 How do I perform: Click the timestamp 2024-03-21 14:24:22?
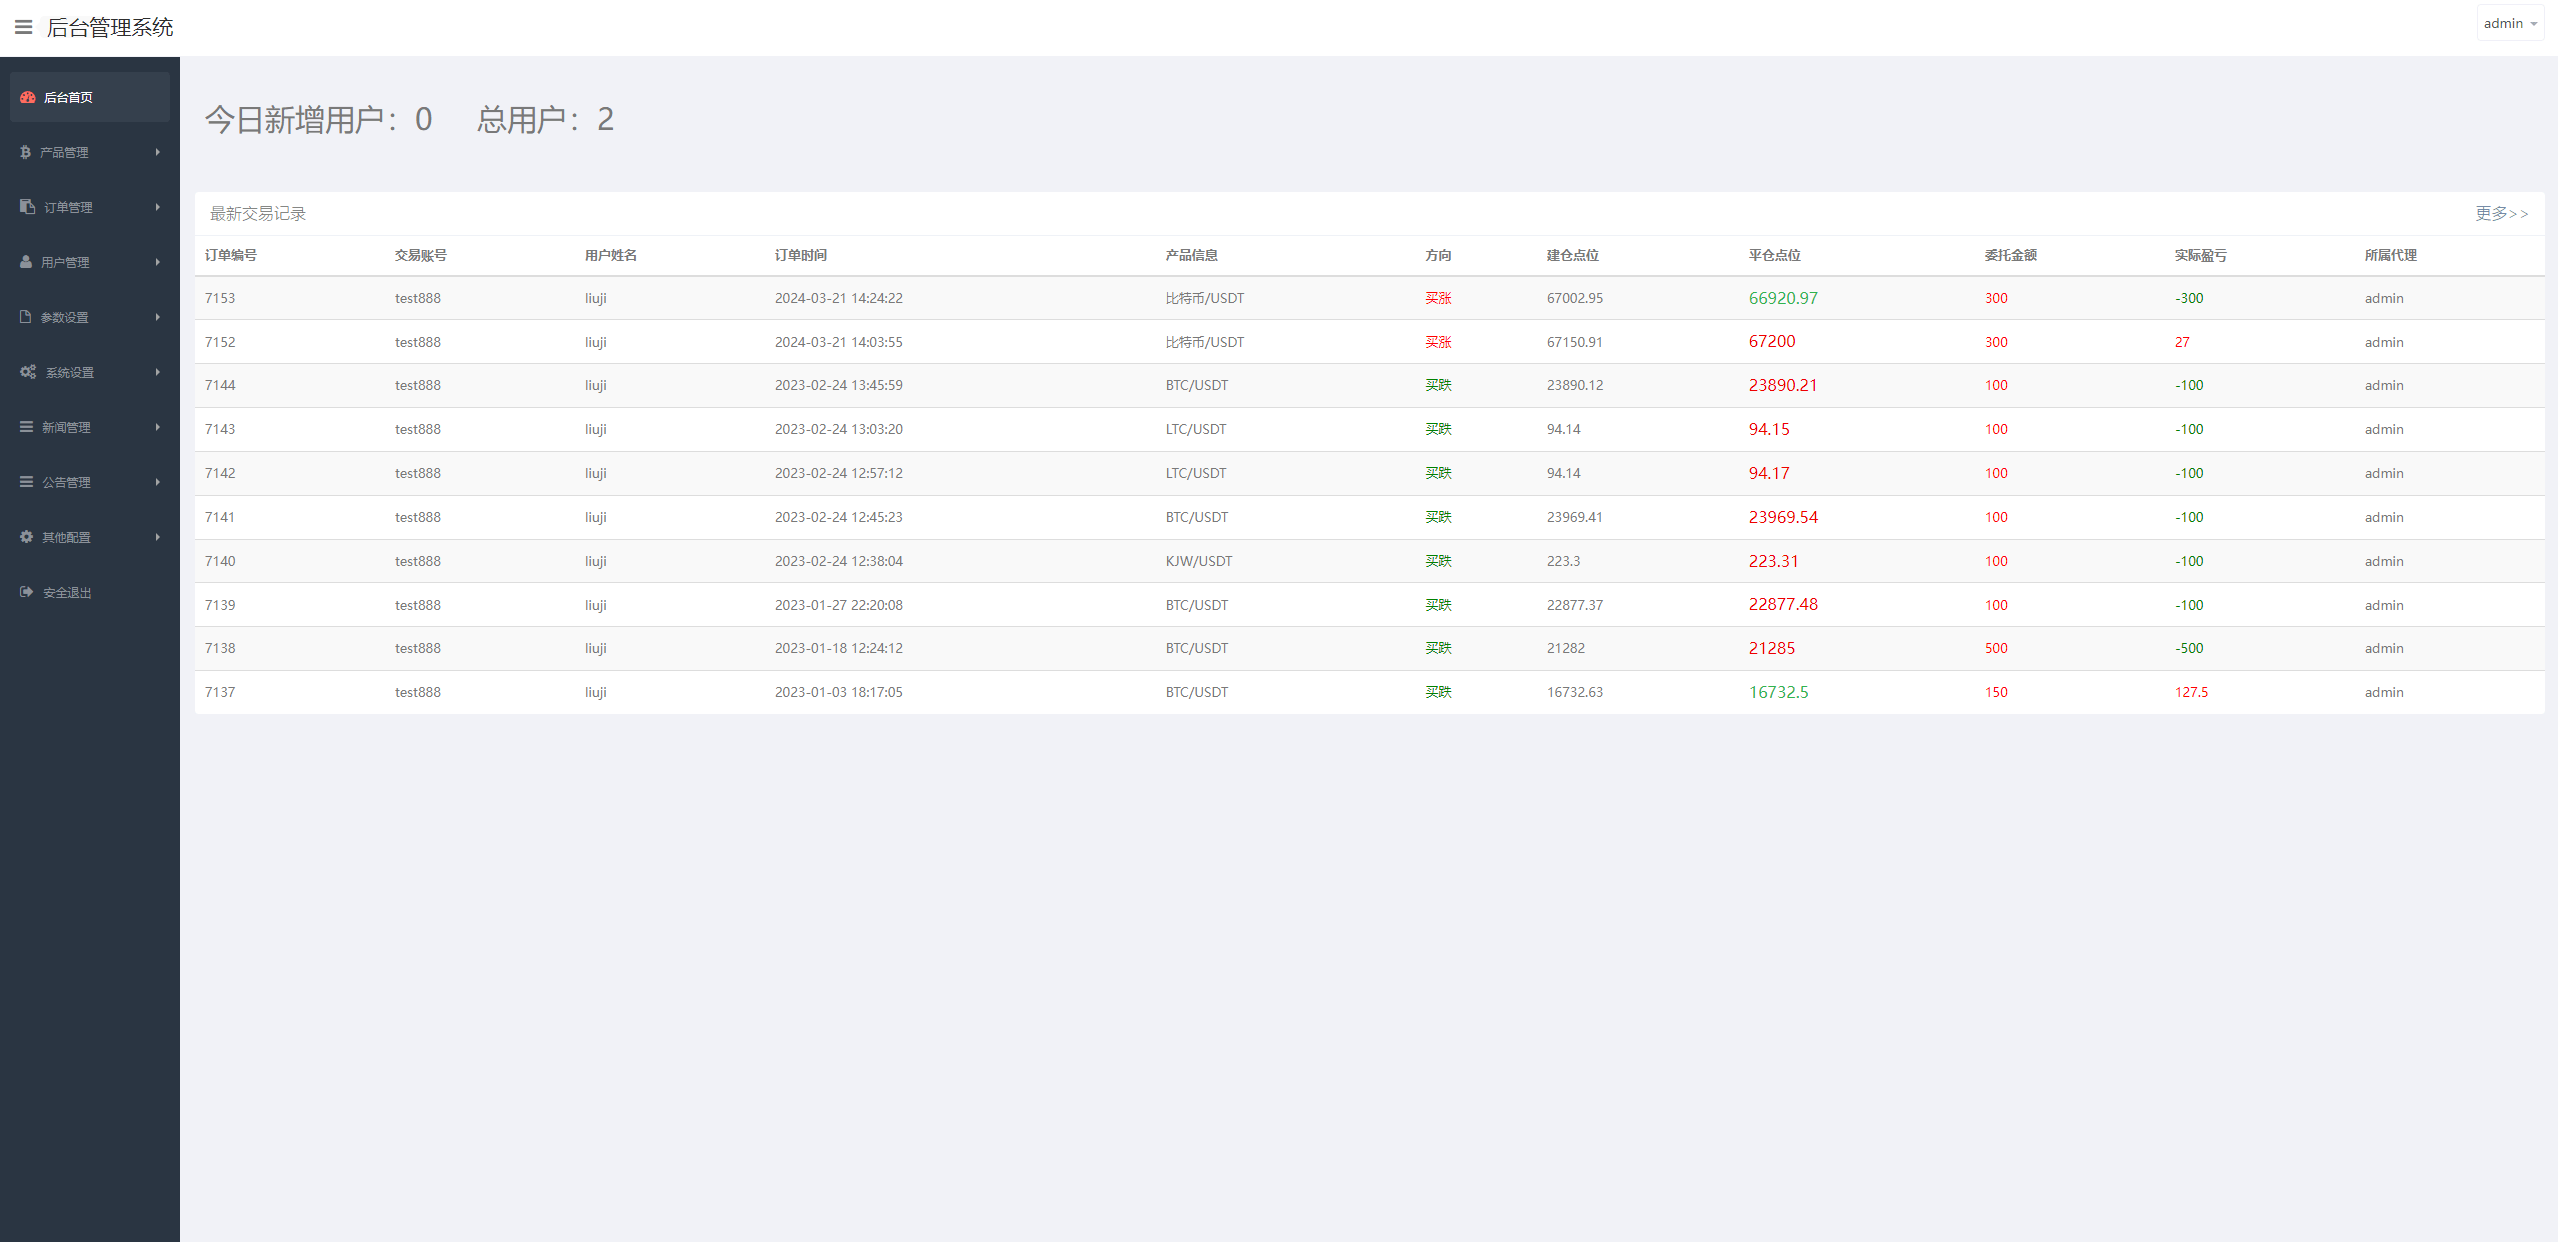coord(838,298)
